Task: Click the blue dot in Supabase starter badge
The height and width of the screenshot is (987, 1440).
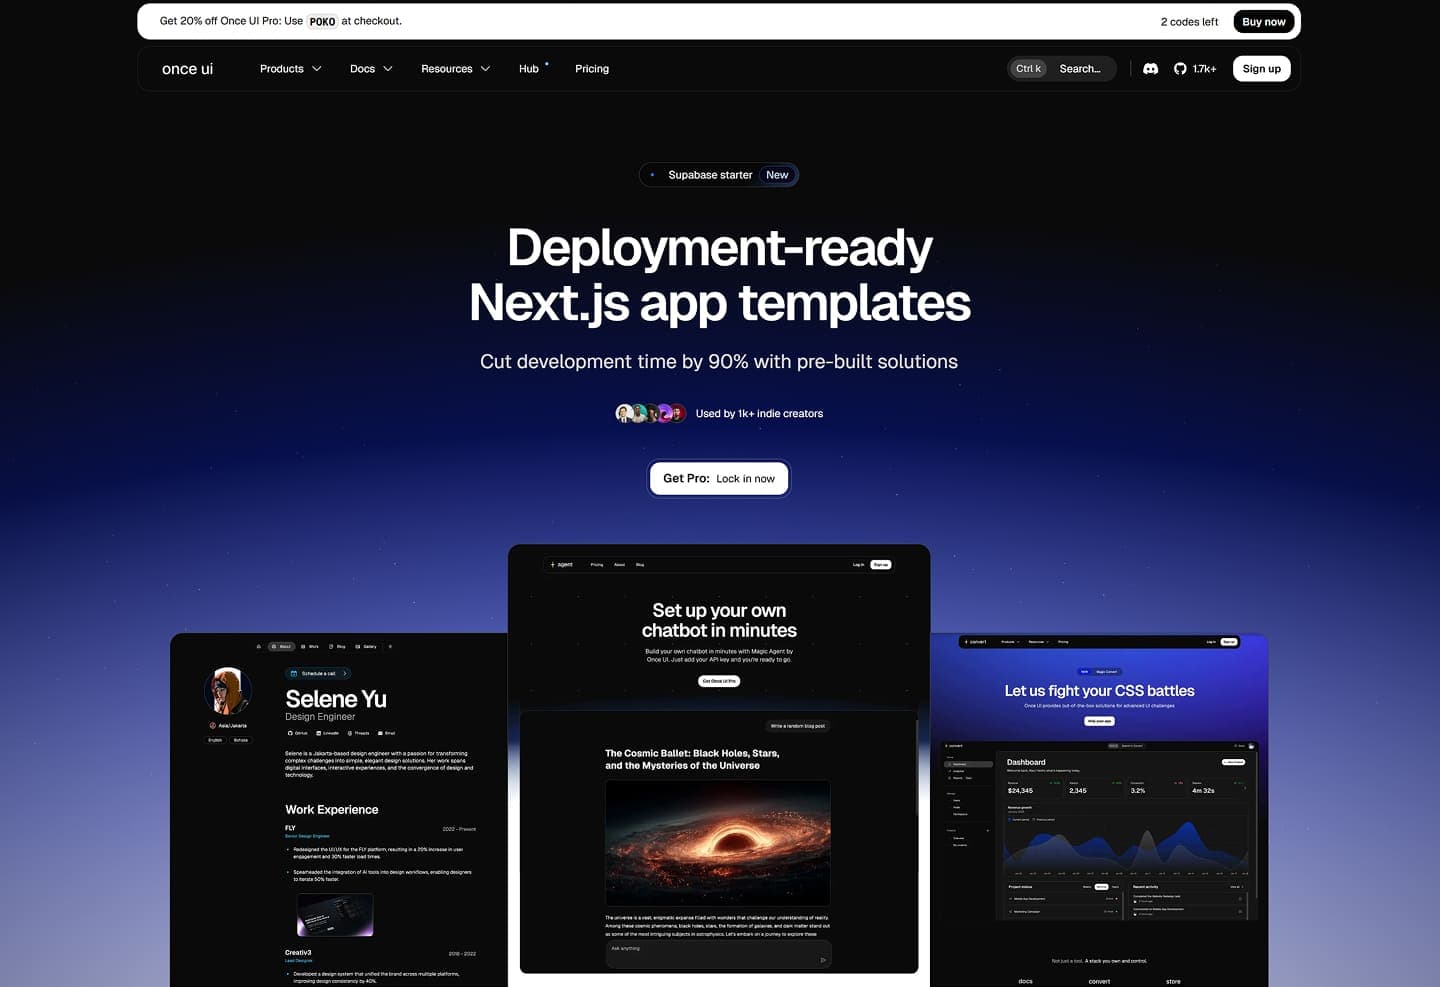Action: pyautogui.click(x=653, y=175)
